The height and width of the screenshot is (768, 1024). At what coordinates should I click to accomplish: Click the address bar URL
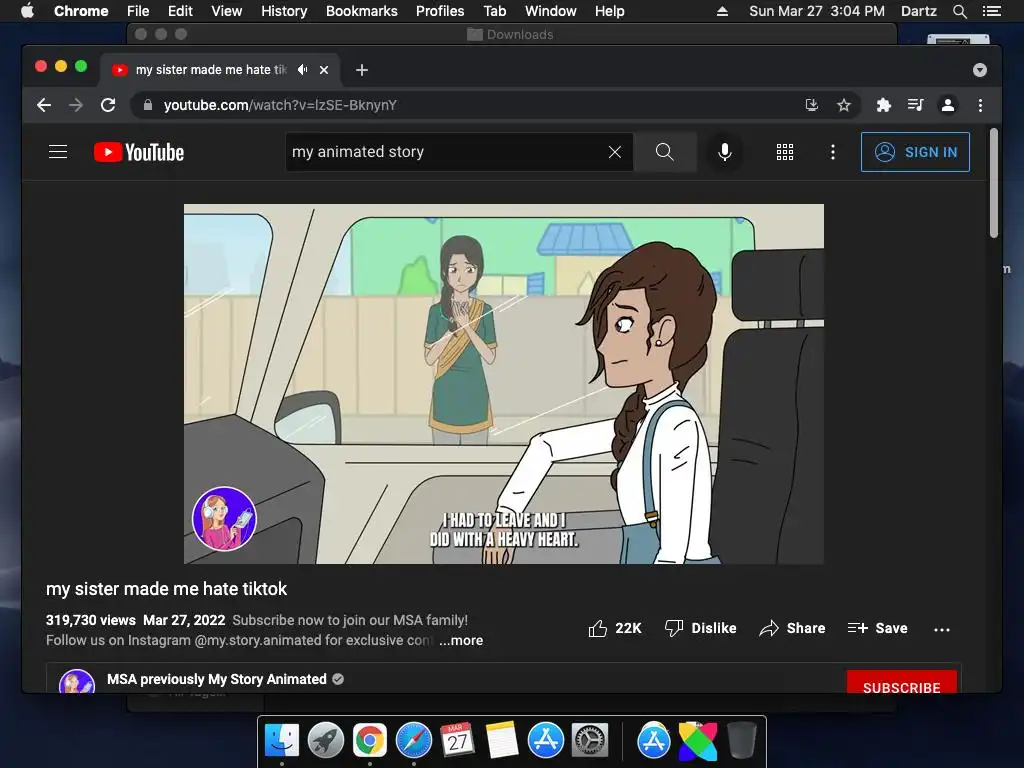pyautogui.click(x=280, y=105)
